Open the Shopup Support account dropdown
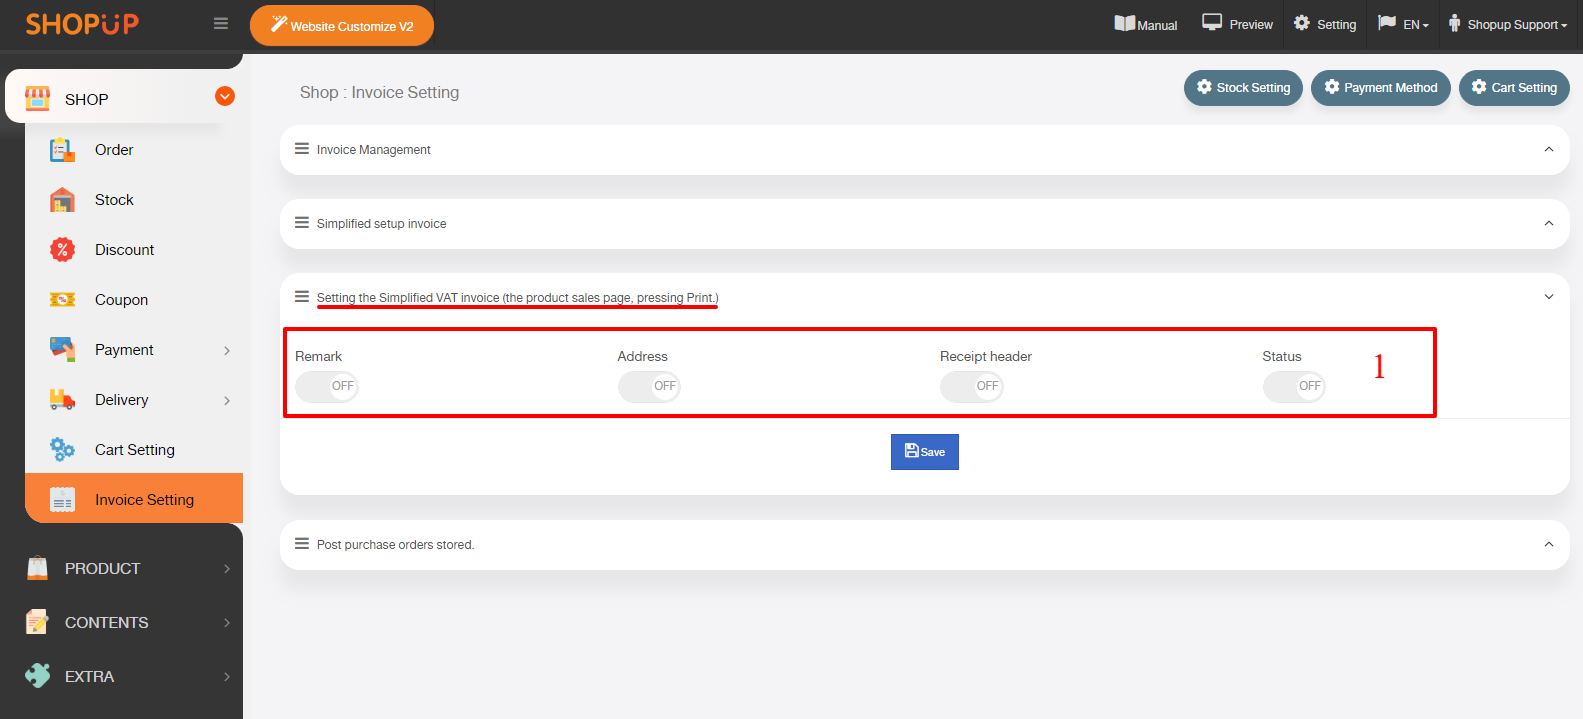Viewport: 1583px width, 719px height. pos(1508,24)
